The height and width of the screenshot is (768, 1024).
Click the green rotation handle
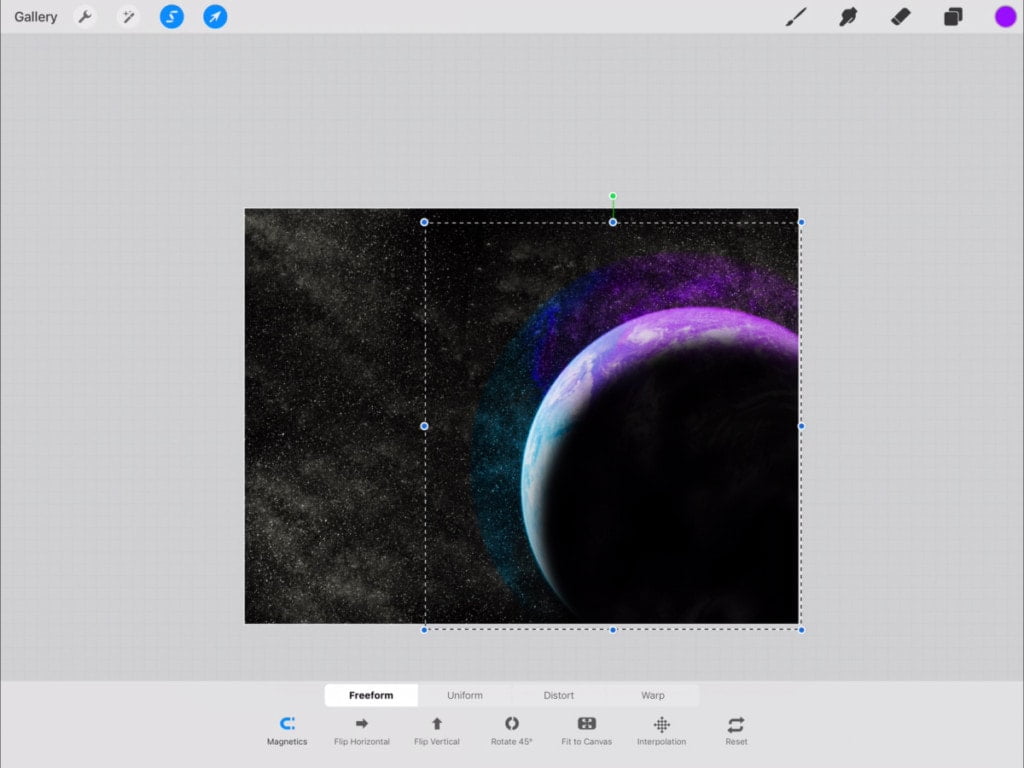click(613, 196)
